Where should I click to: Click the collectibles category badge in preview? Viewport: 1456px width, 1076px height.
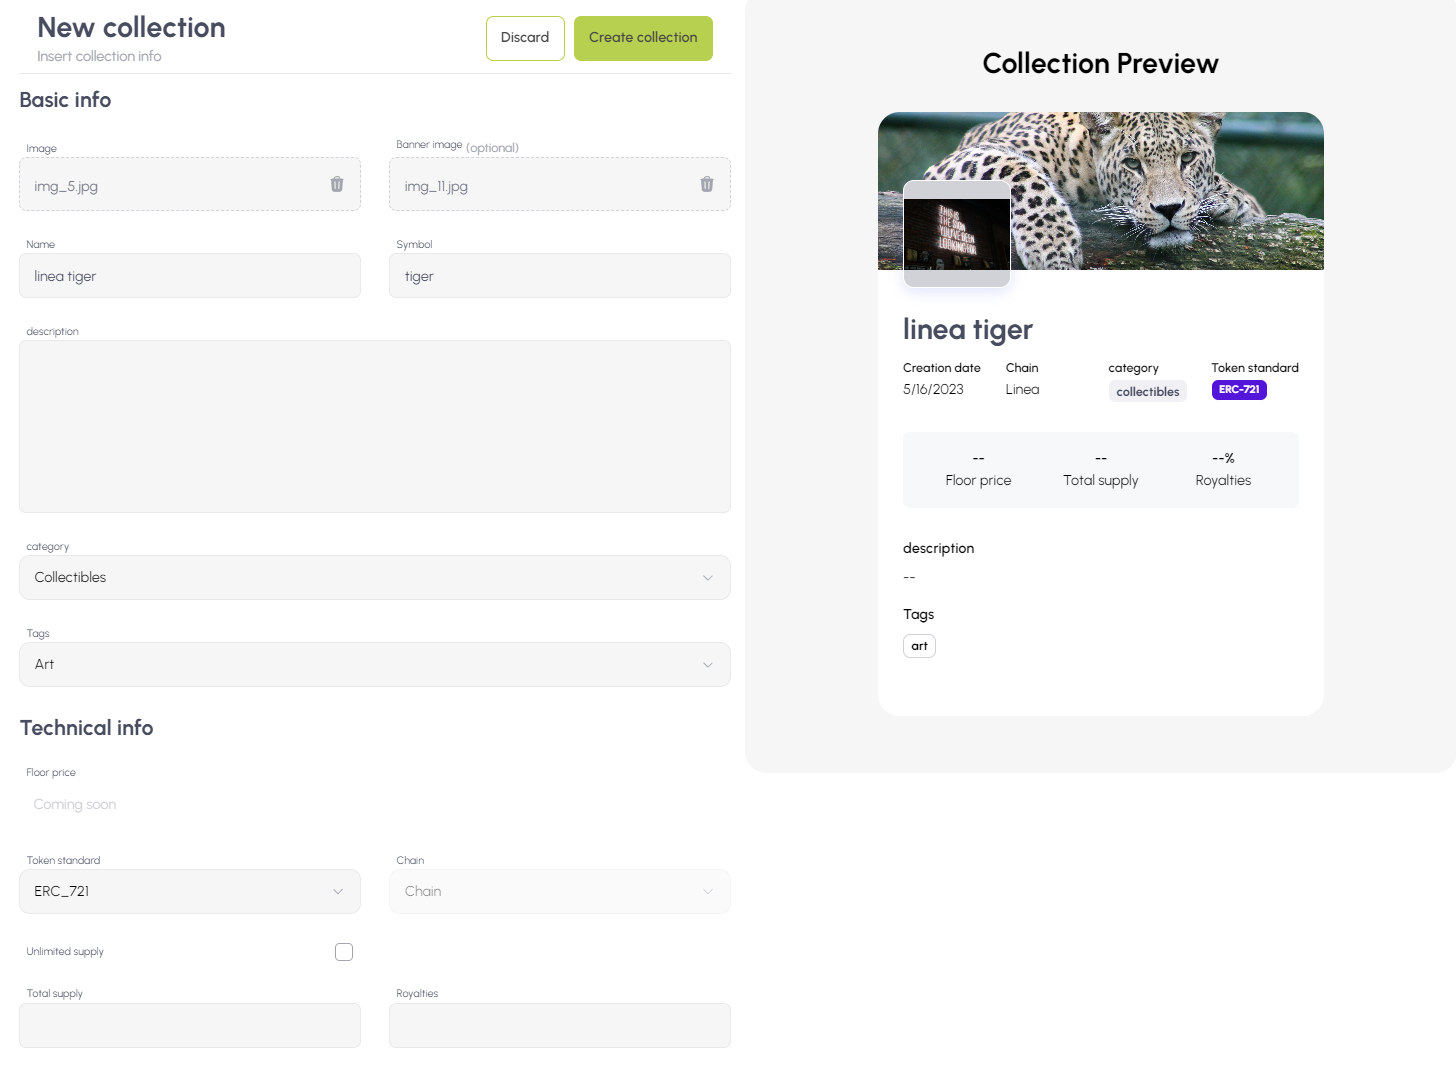1147,391
